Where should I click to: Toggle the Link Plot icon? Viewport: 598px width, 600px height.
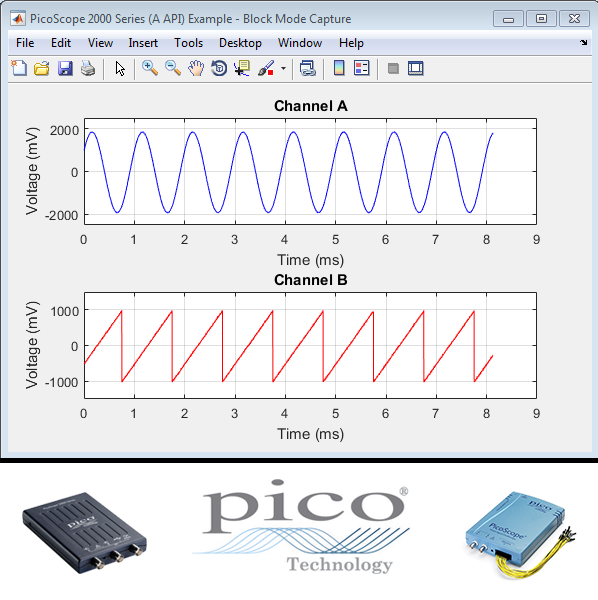pyautogui.click(x=308, y=69)
